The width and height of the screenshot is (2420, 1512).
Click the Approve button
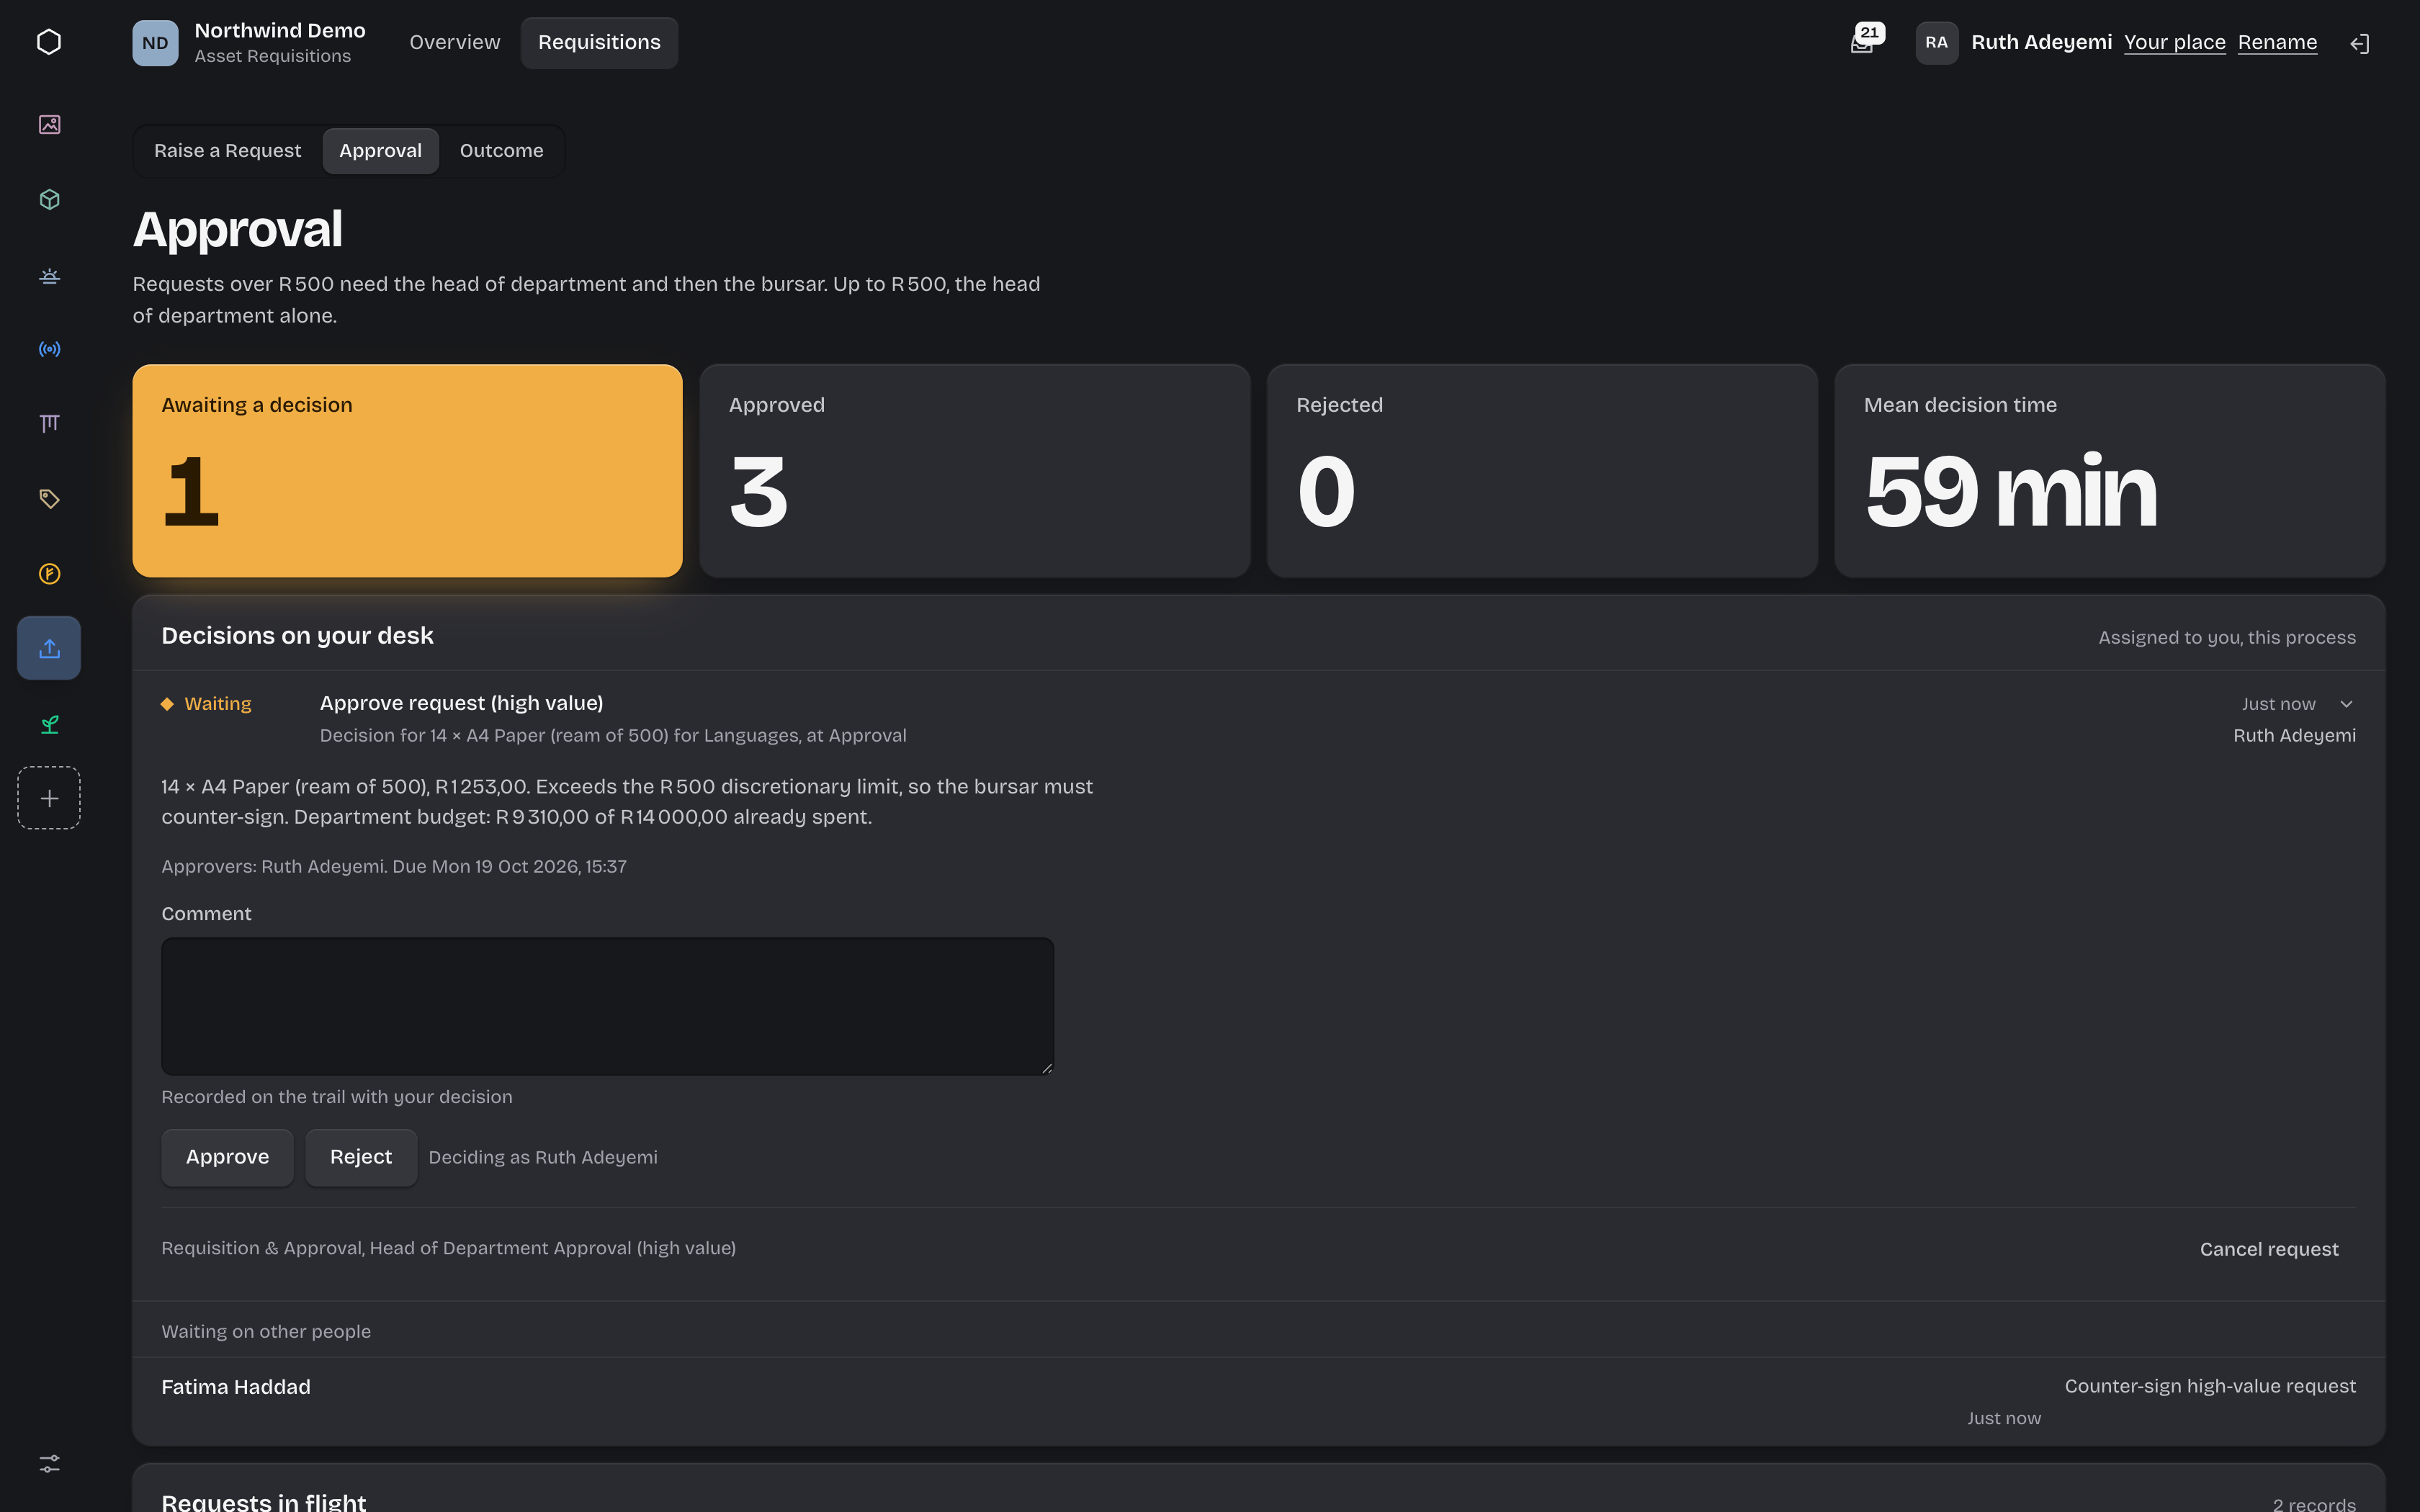[x=227, y=1157]
